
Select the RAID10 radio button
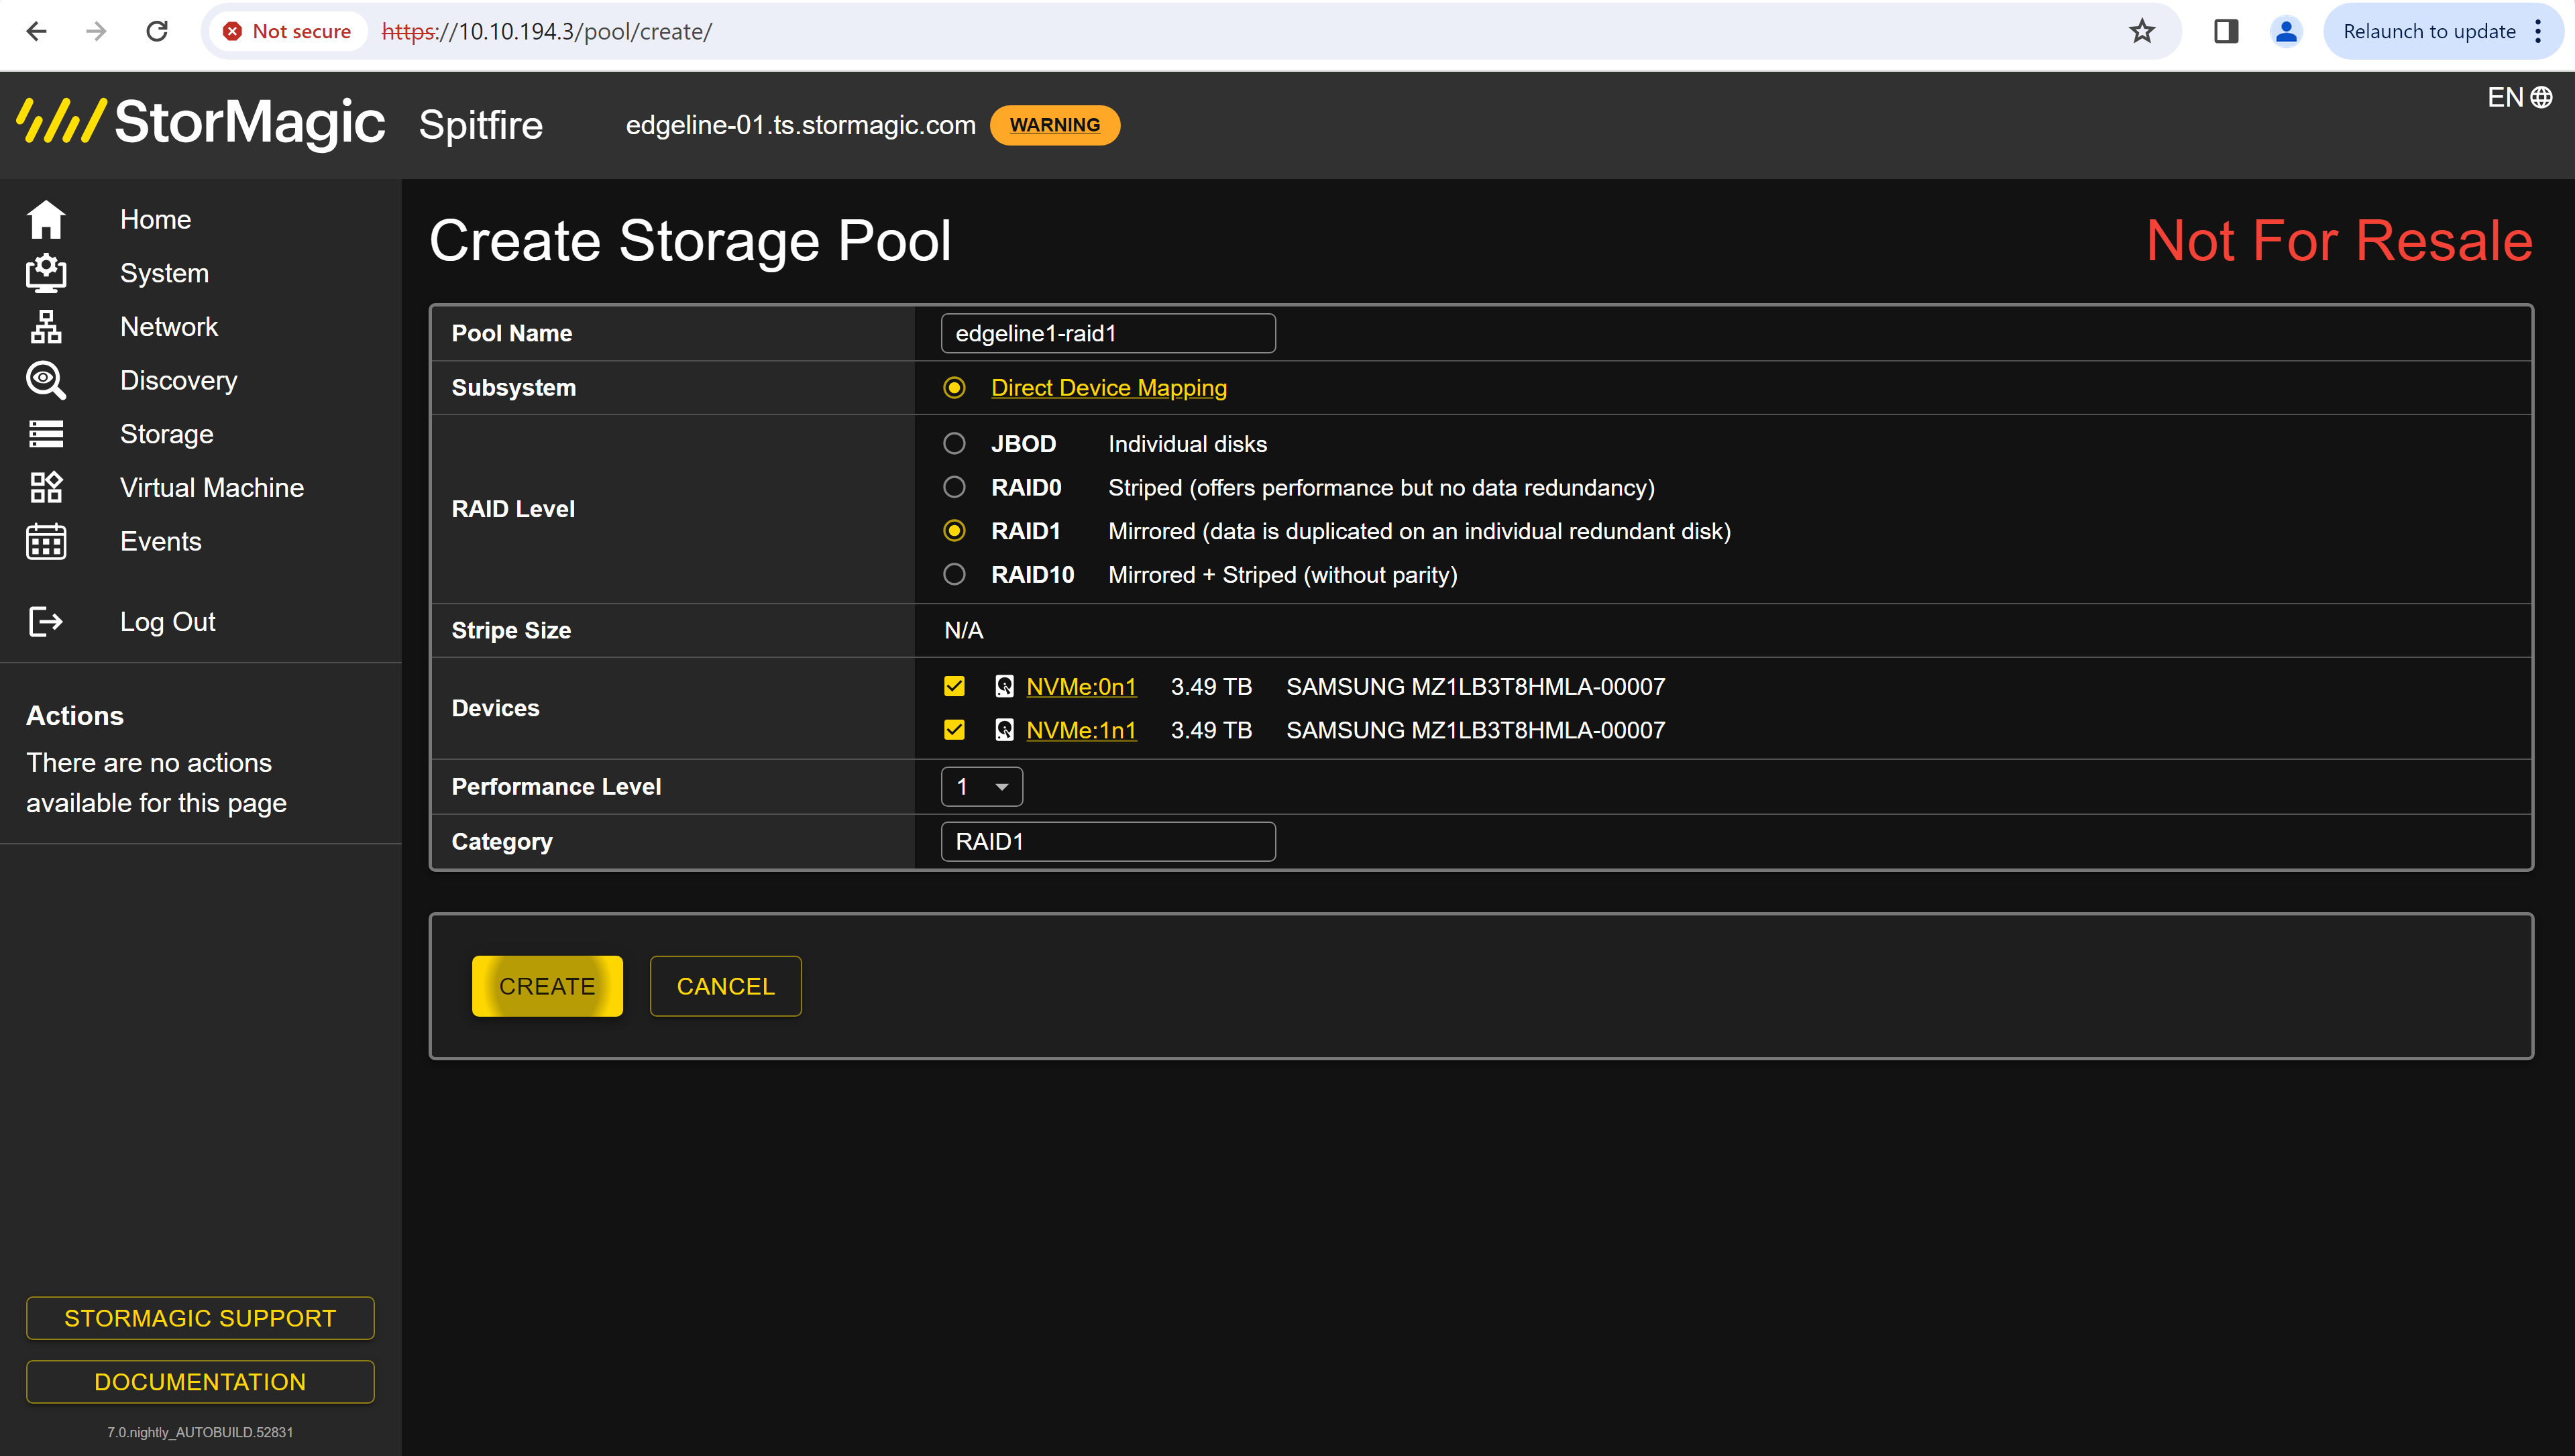[954, 574]
